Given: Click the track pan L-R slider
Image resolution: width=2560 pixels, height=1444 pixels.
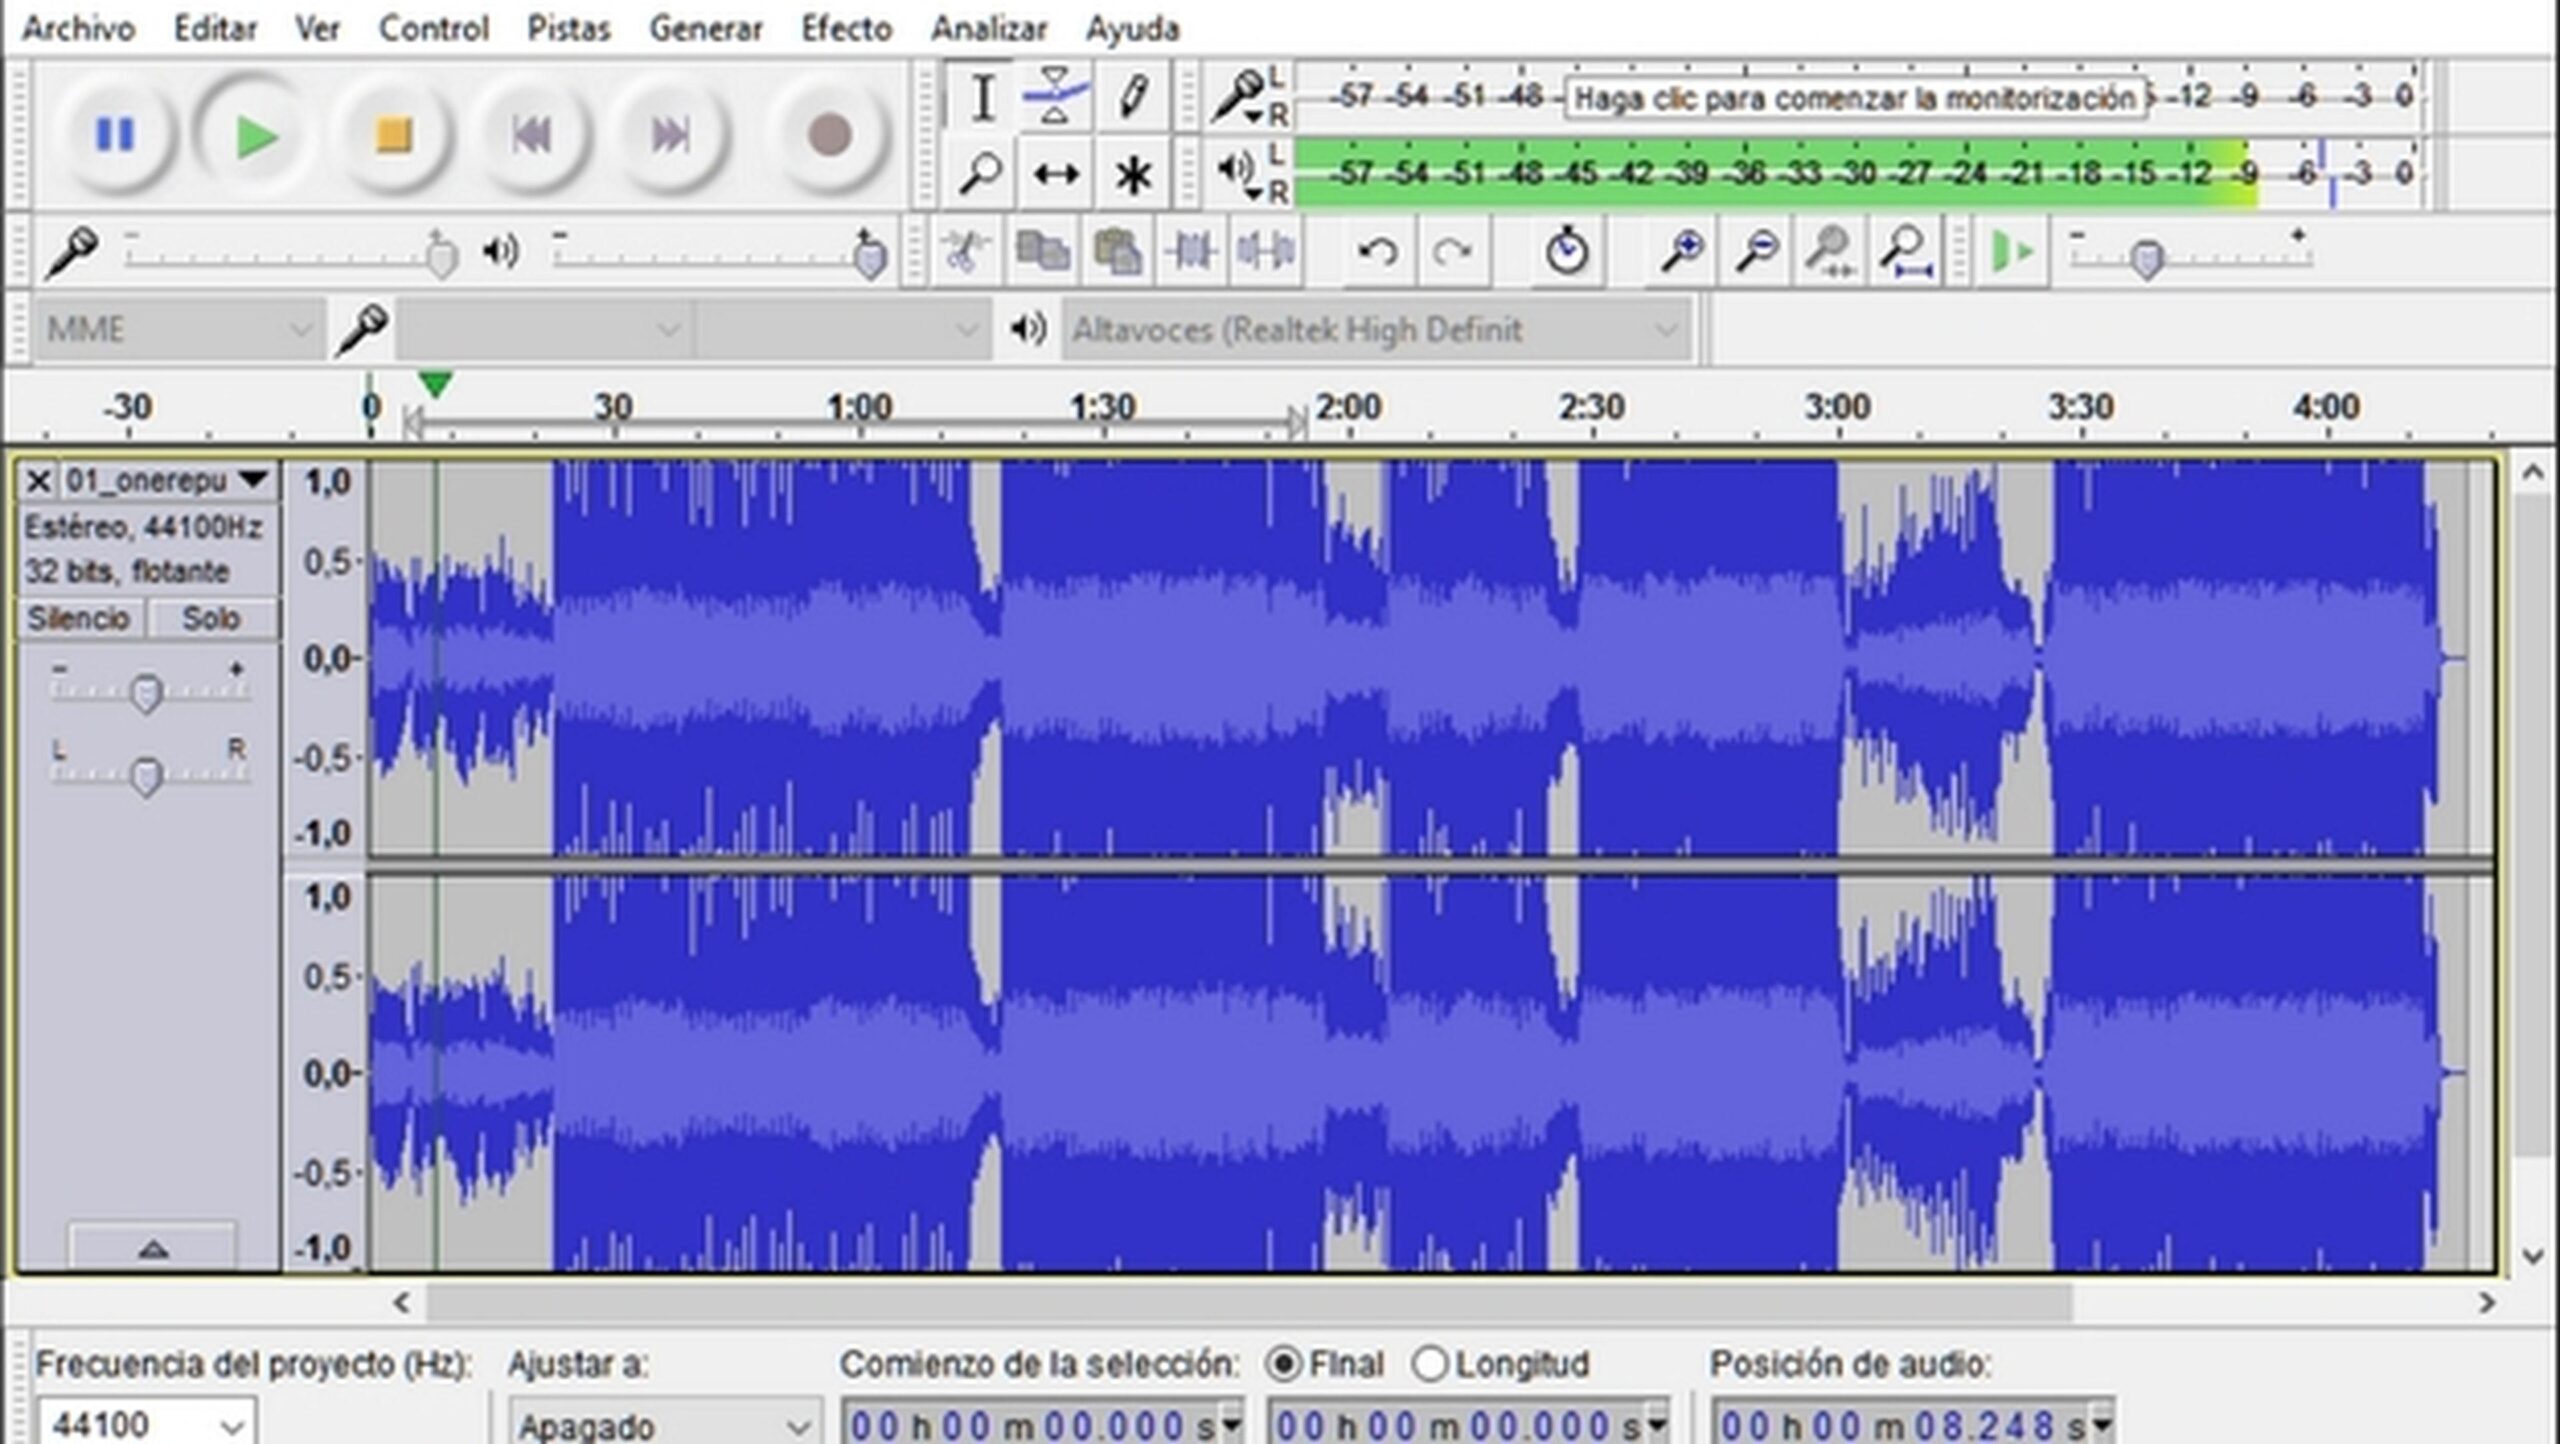Looking at the screenshot, I should 147,776.
